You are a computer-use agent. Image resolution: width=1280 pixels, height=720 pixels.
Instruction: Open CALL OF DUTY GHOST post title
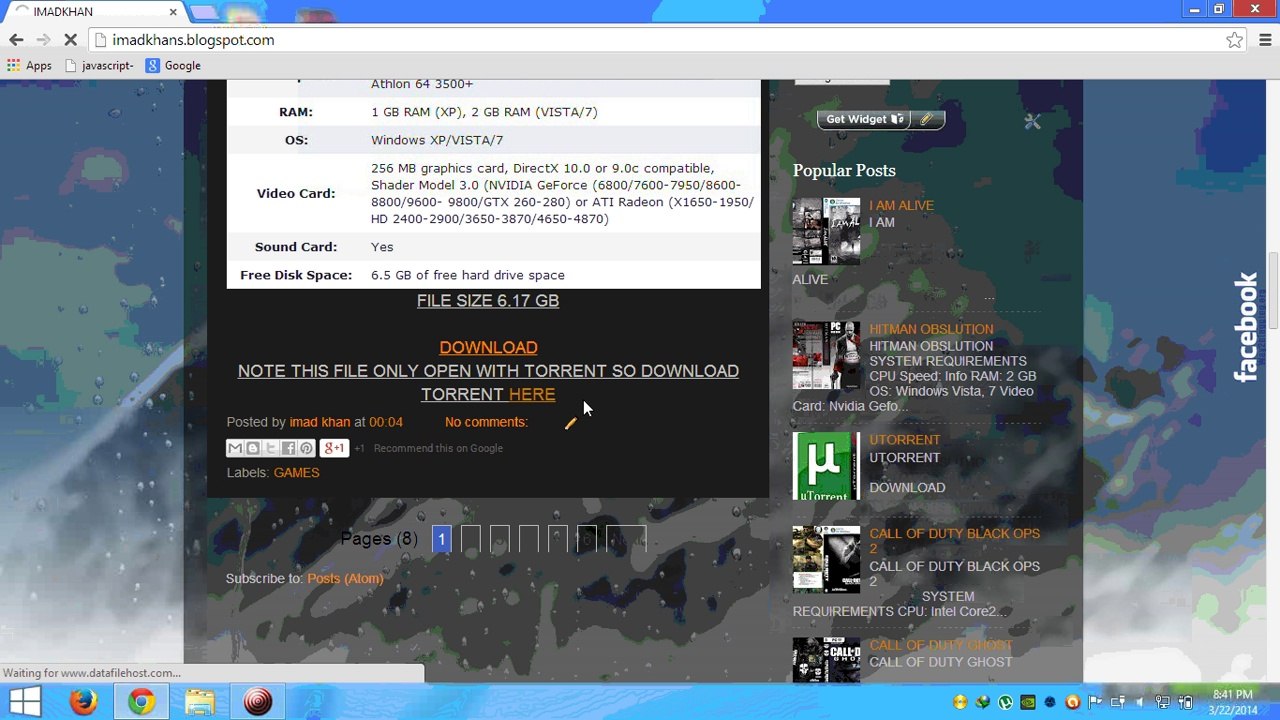click(x=941, y=645)
